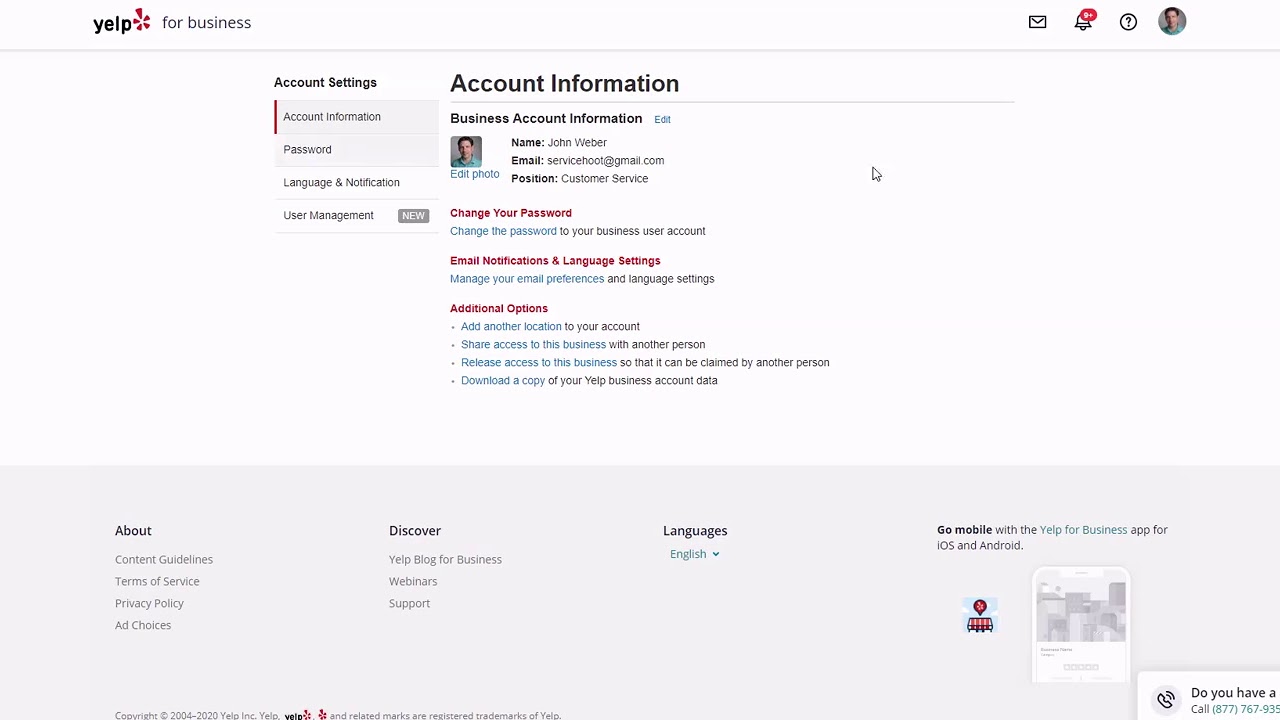Open Ad Choices footer link
The image size is (1280, 720).
point(143,626)
